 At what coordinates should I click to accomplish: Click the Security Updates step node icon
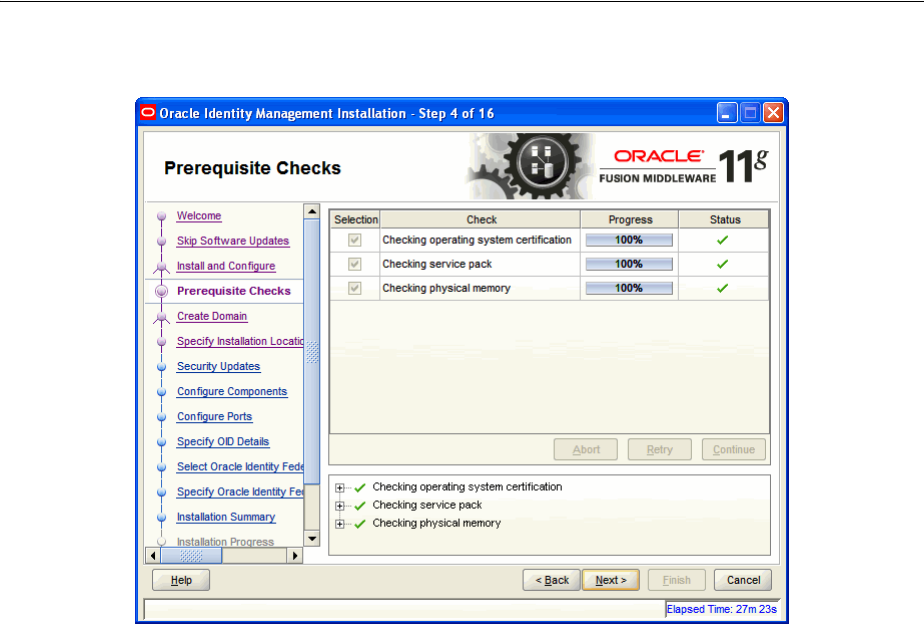click(x=161, y=367)
